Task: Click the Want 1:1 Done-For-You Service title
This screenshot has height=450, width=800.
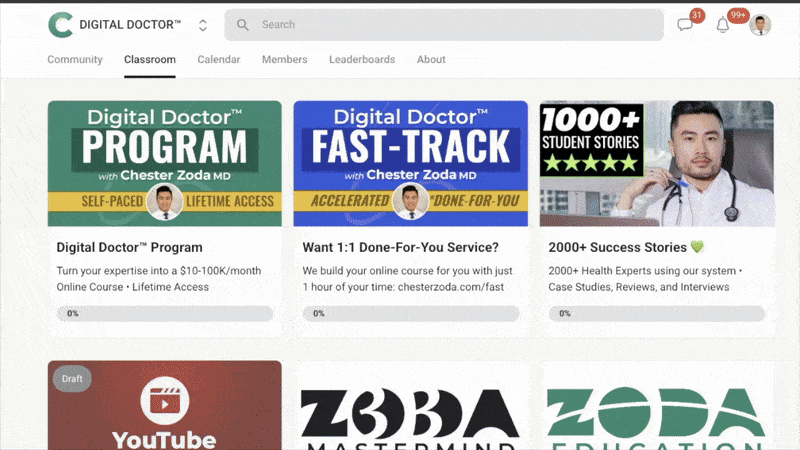Action: pos(401,247)
